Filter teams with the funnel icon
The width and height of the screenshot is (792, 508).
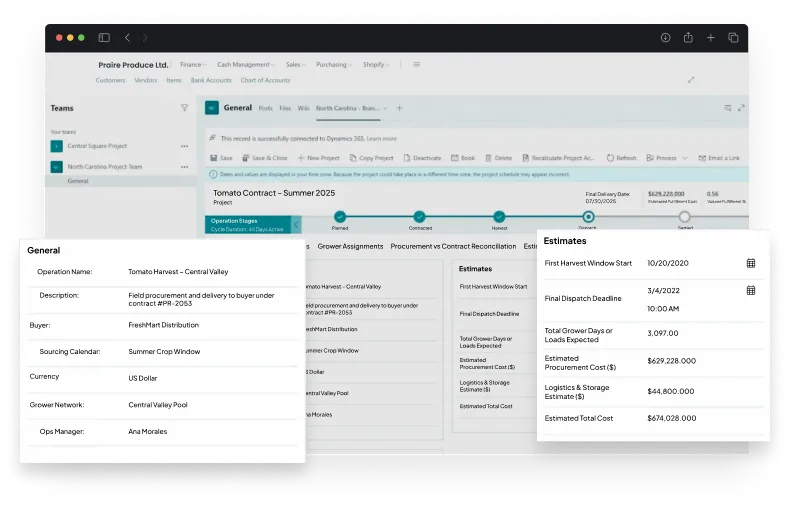click(x=184, y=108)
